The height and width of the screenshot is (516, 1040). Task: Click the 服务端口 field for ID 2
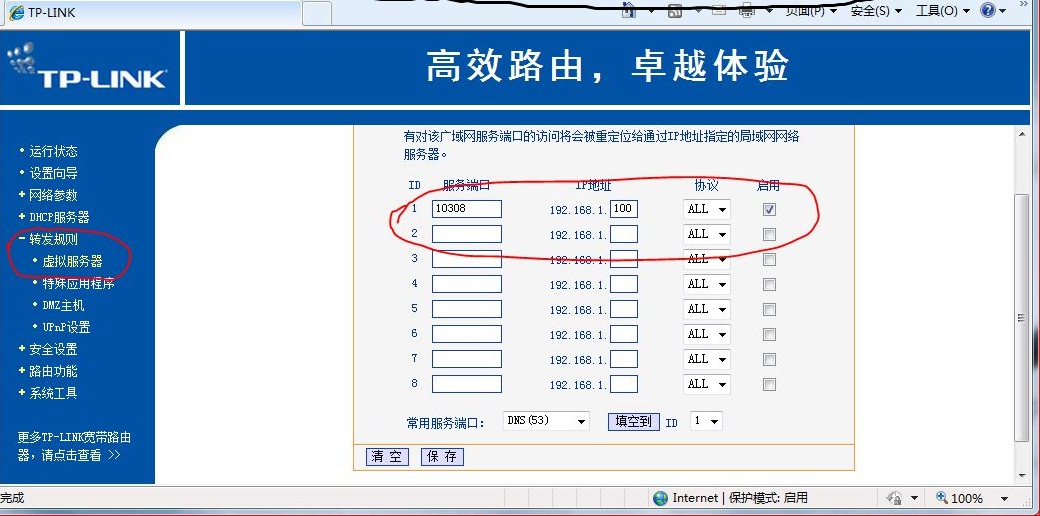467,234
